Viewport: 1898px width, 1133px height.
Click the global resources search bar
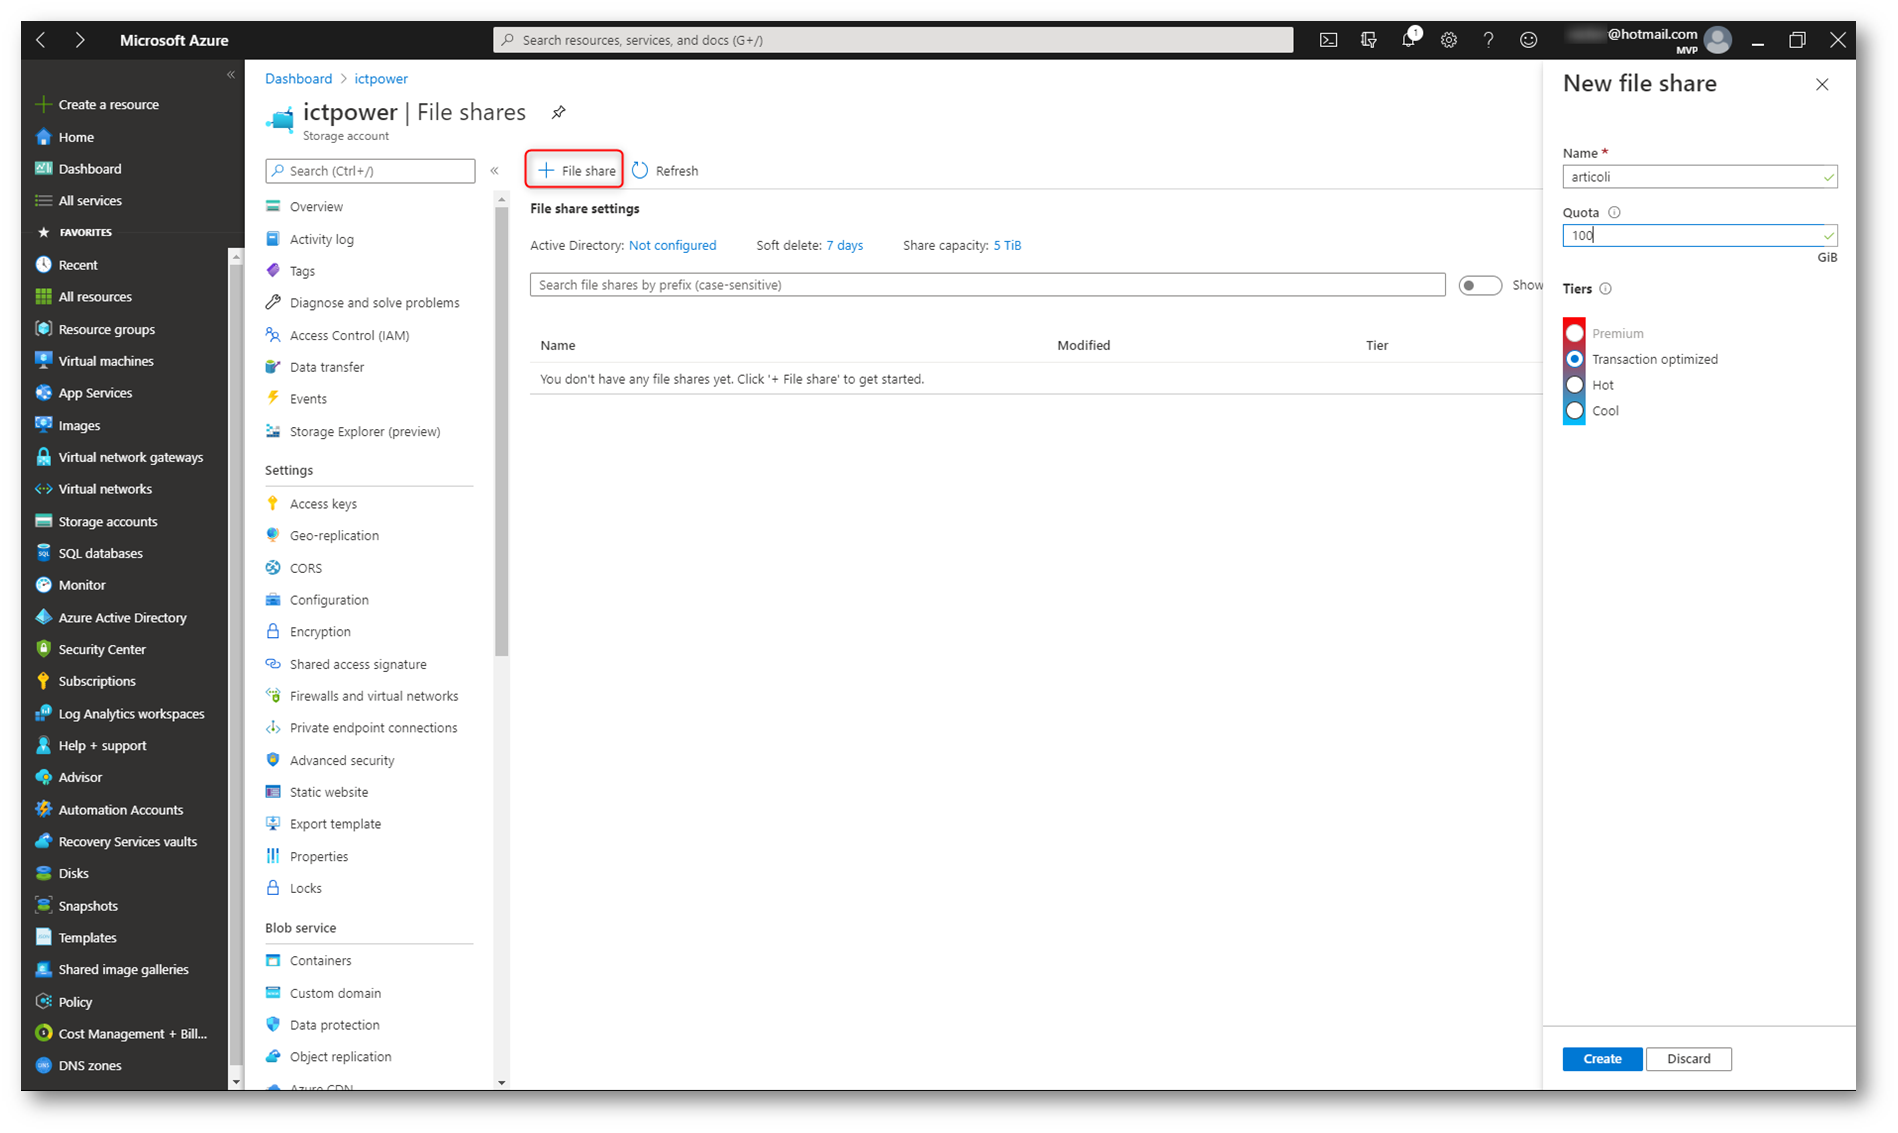893,40
